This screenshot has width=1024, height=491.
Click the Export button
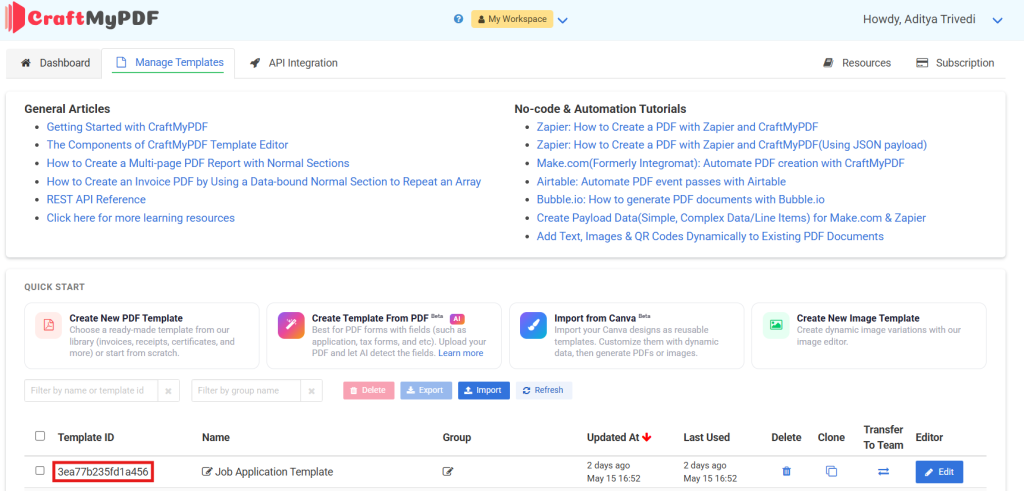pos(426,390)
